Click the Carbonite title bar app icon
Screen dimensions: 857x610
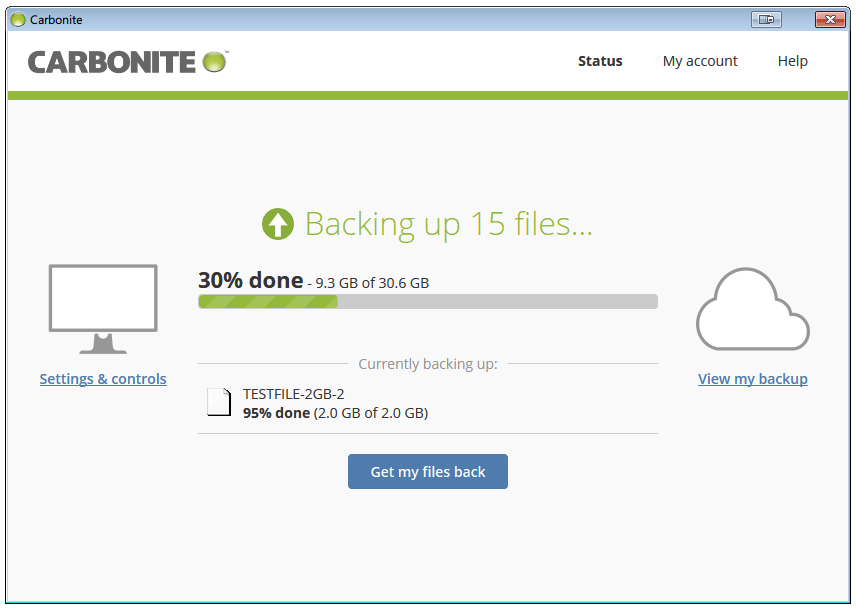coord(18,20)
